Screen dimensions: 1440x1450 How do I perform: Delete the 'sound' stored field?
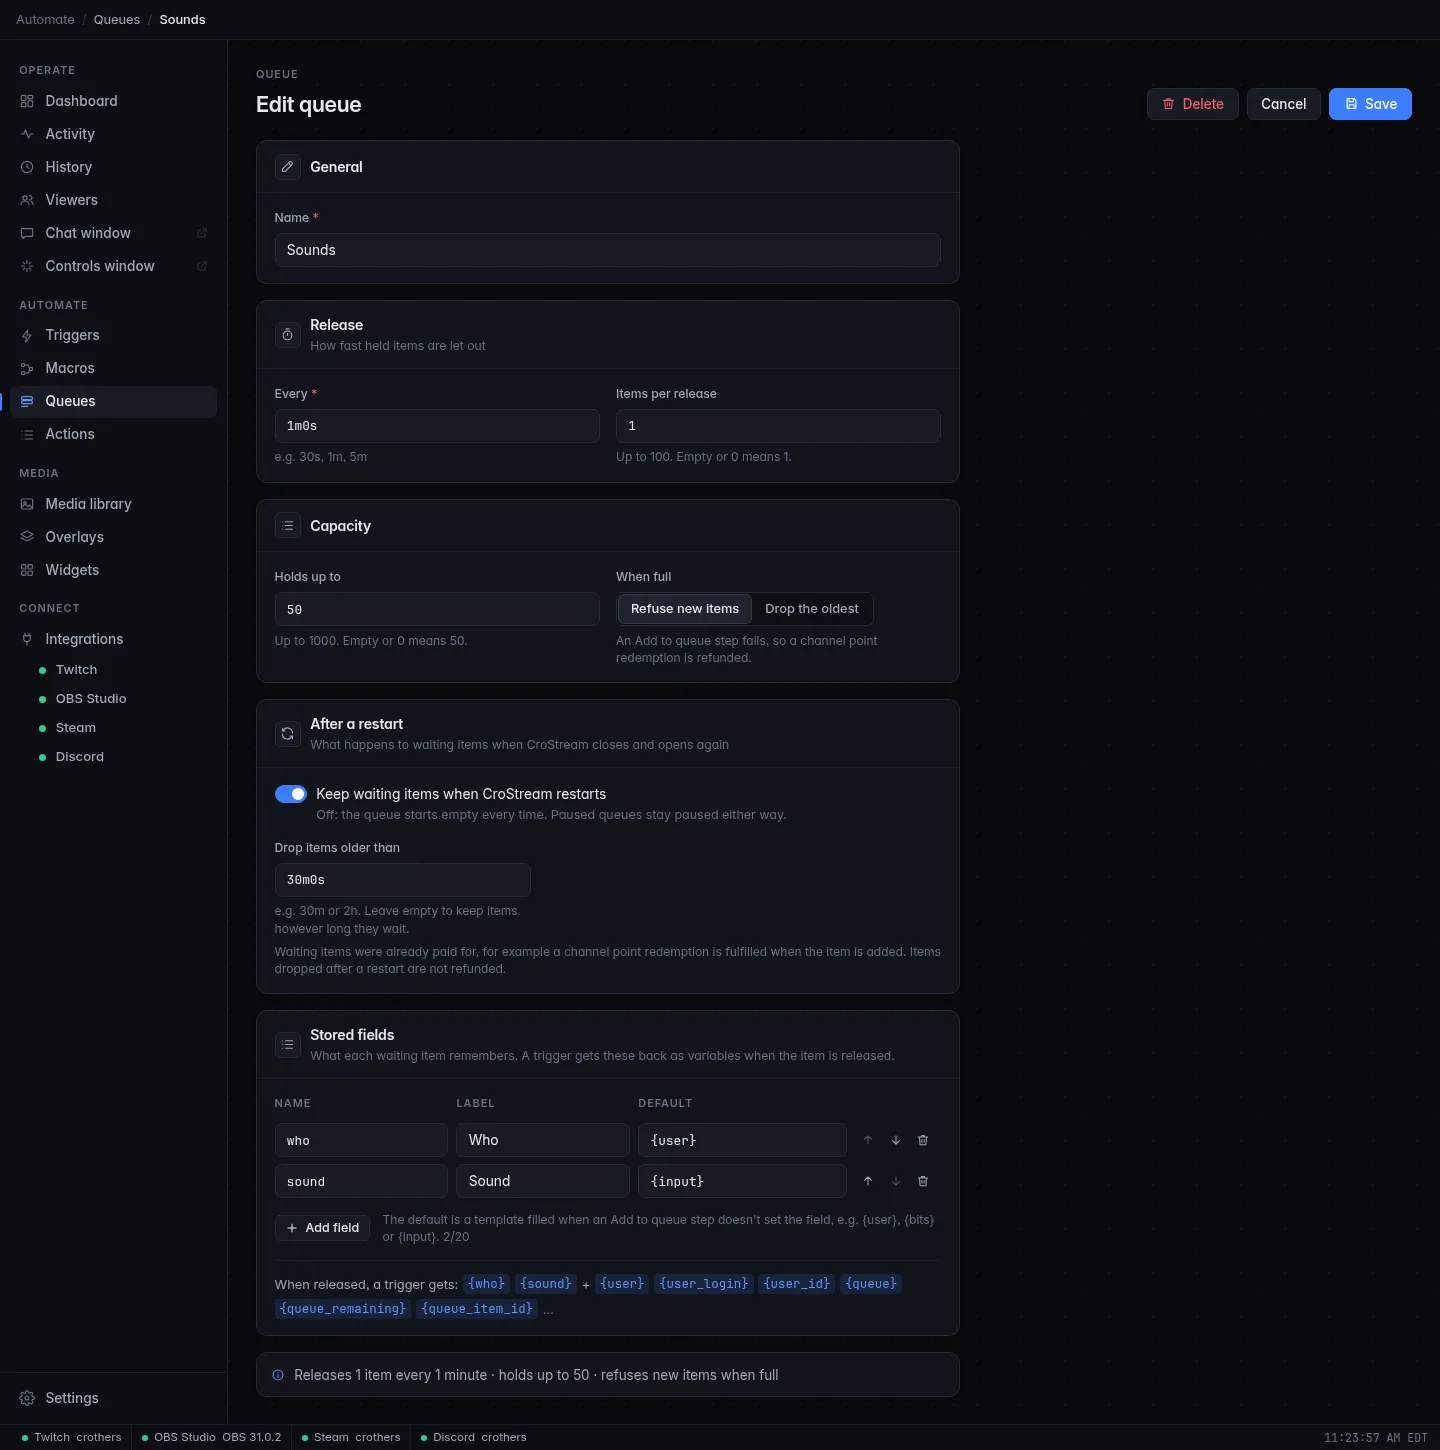923,1181
